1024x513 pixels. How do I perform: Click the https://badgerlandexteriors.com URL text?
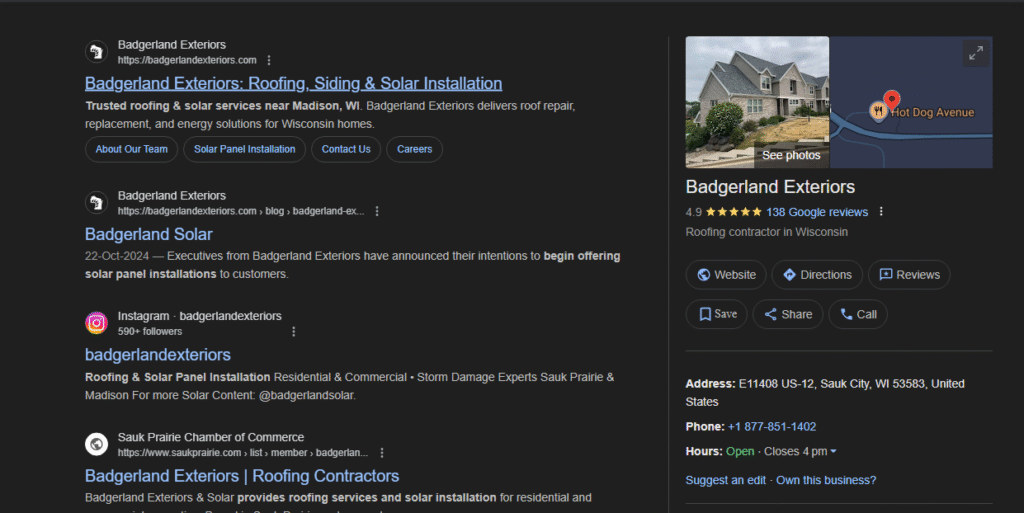coord(187,60)
